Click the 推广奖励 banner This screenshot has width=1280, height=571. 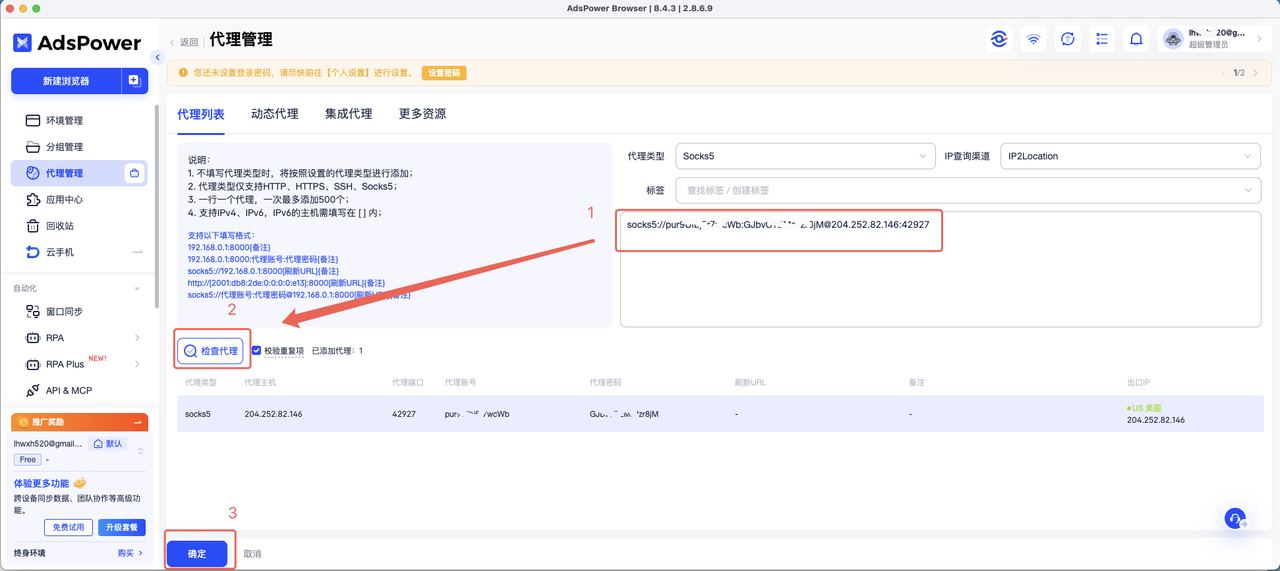(79, 422)
